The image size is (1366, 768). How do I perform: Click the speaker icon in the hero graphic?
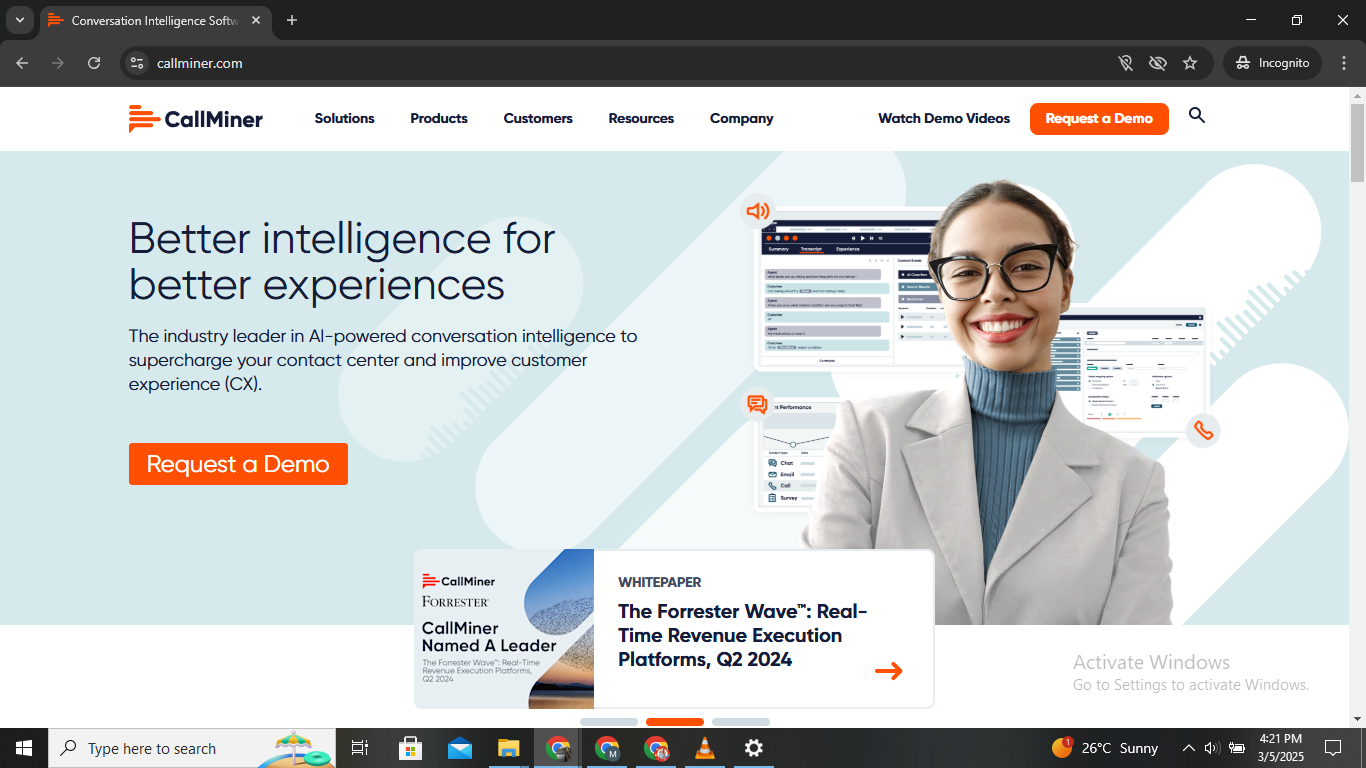(x=758, y=211)
